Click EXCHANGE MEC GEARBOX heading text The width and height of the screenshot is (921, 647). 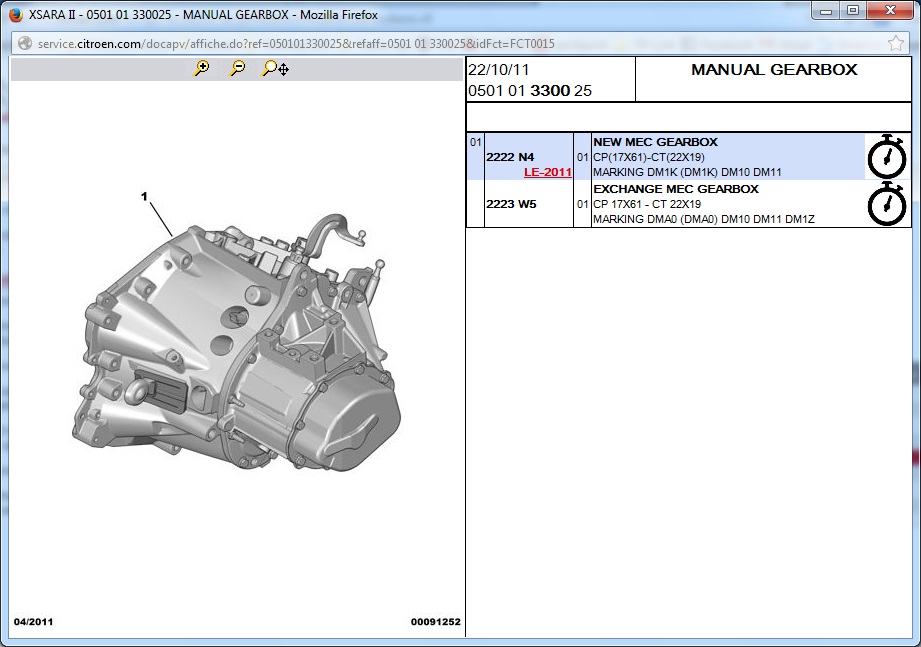click(x=675, y=189)
